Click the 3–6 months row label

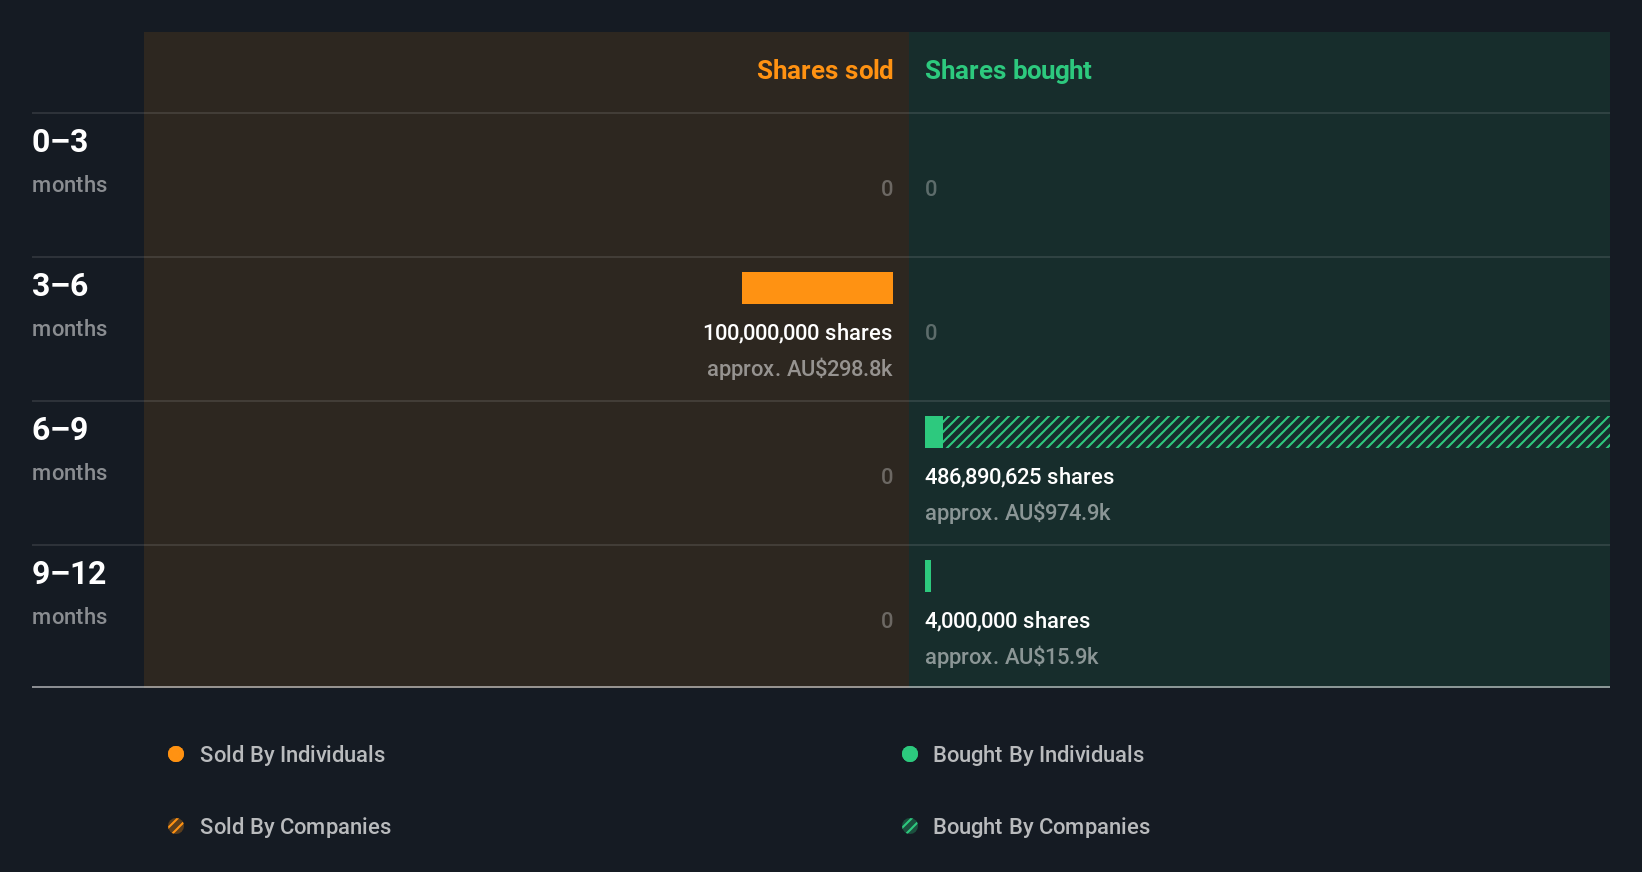click(69, 305)
